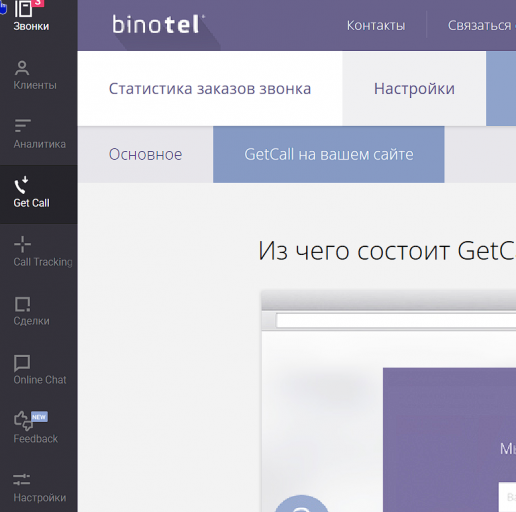Click the red notification badge on Звонки
Screen dimensions: 516x512
tap(38, 3)
